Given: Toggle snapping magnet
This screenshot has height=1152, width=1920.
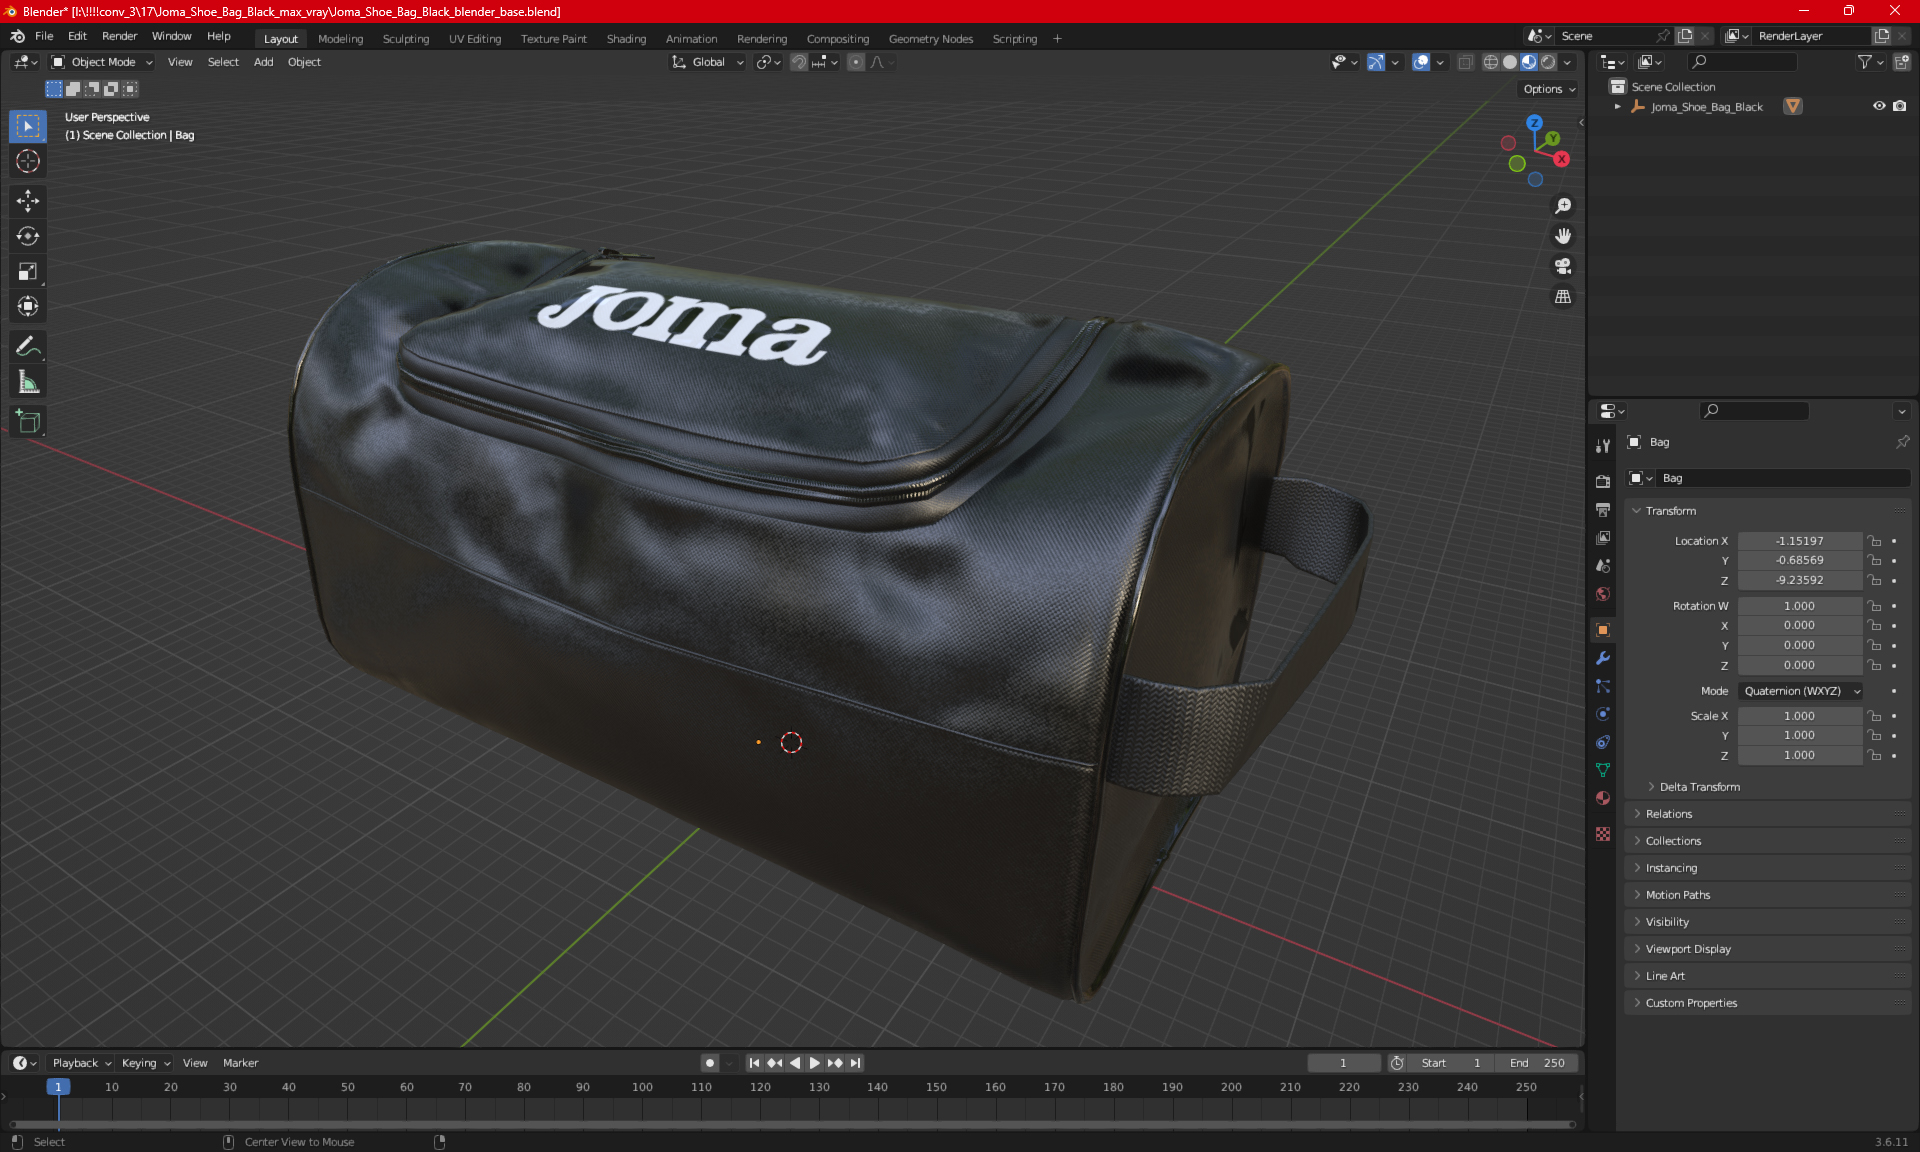Looking at the screenshot, I should (798, 62).
